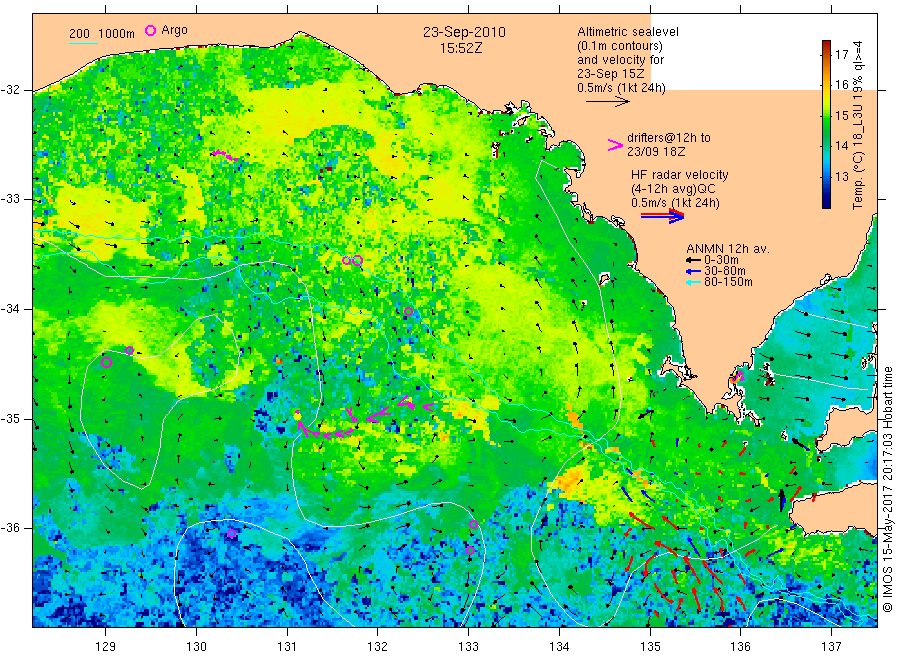The image size is (900, 660).
Task: Click the '1000m' depth contour label
Action: 117,34
